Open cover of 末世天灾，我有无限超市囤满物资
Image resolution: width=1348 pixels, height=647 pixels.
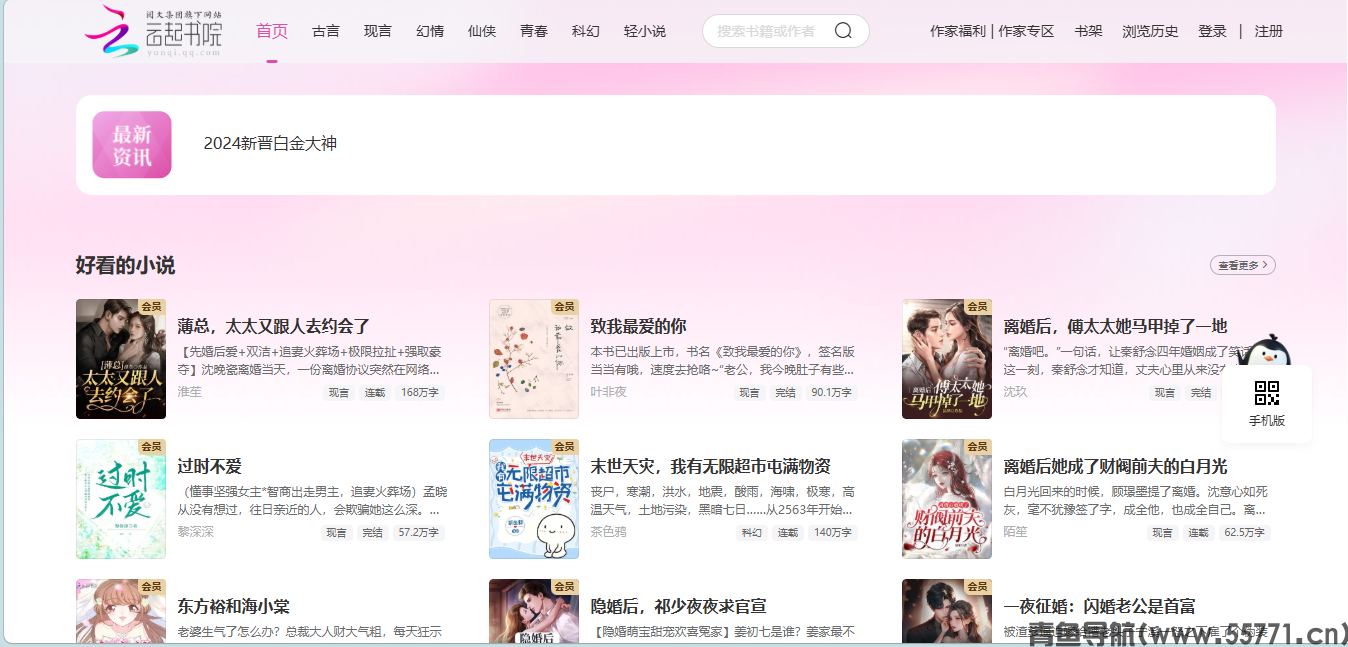pyautogui.click(x=534, y=499)
